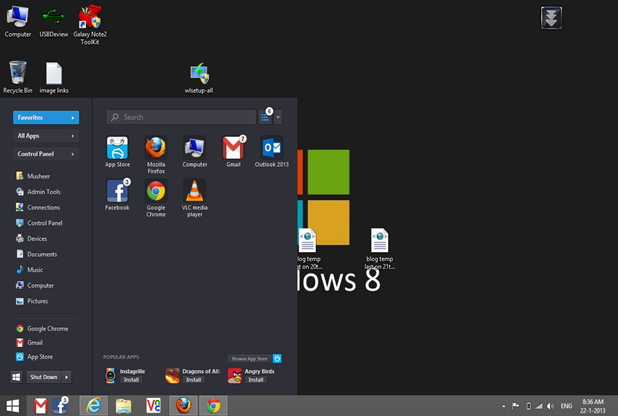
Task: Open Outlook 2013 from the Favorites grid
Action: (x=271, y=150)
